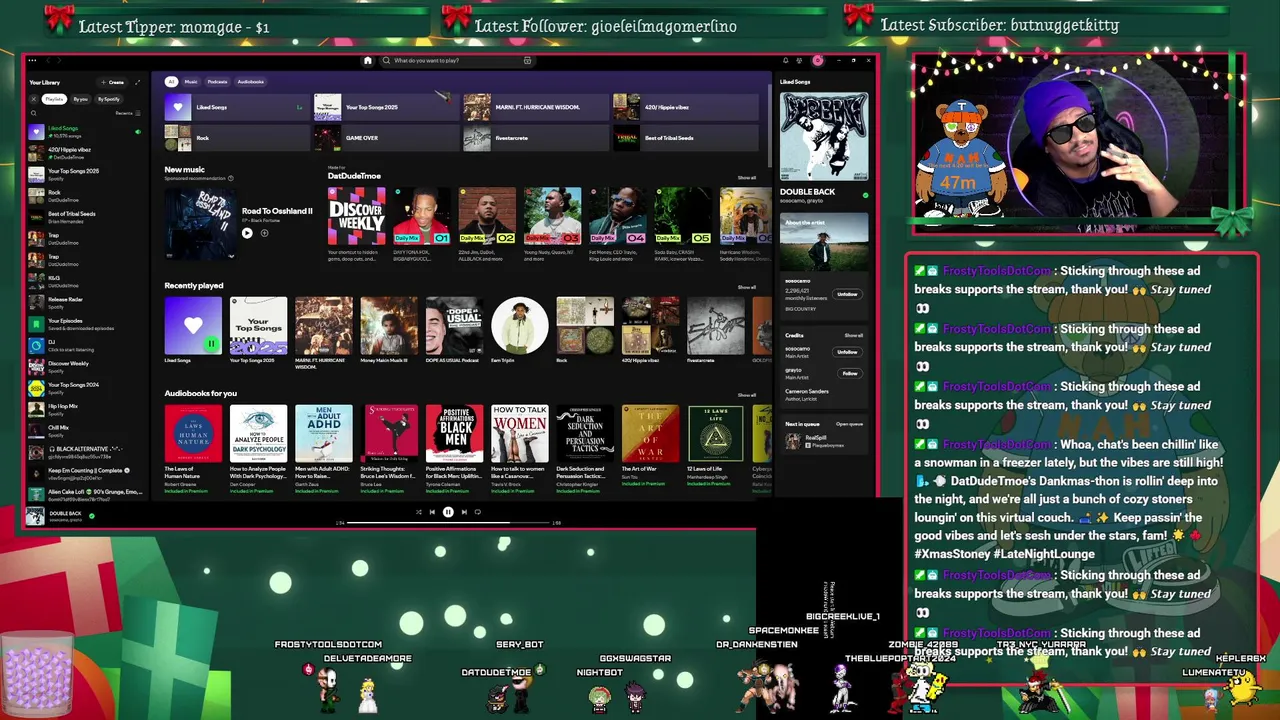Unfollow sosocamo in Credits section
The height and width of the screenshot is (720, 1280).
point(847,352)
